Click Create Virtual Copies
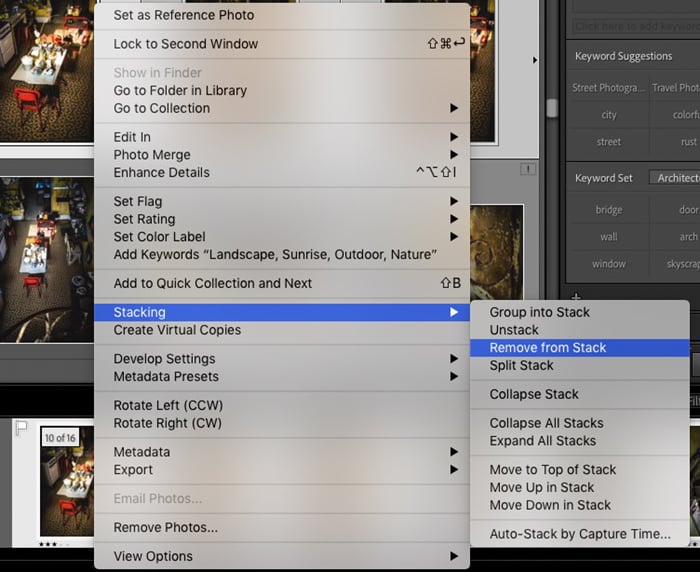The image size is (700, 572). point(282,330)
